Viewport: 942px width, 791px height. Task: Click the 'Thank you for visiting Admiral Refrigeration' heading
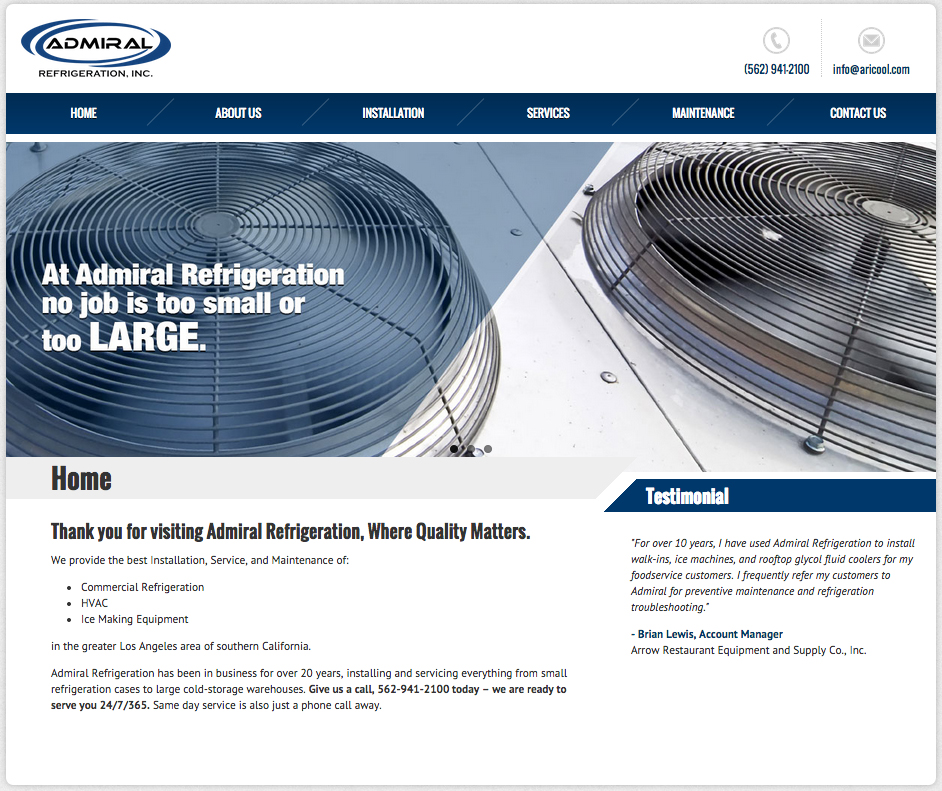pyautogui.click(x=291, y=532)
